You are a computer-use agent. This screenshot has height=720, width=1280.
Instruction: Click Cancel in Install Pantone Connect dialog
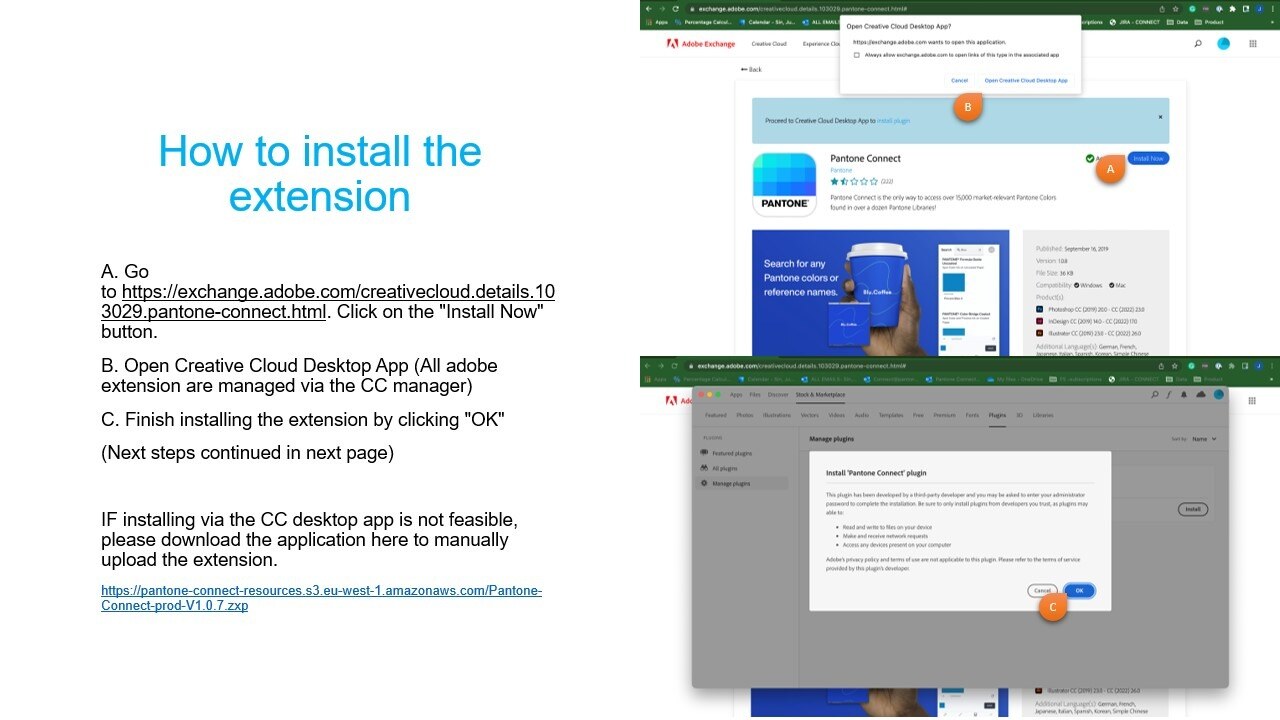point(1042,591)
